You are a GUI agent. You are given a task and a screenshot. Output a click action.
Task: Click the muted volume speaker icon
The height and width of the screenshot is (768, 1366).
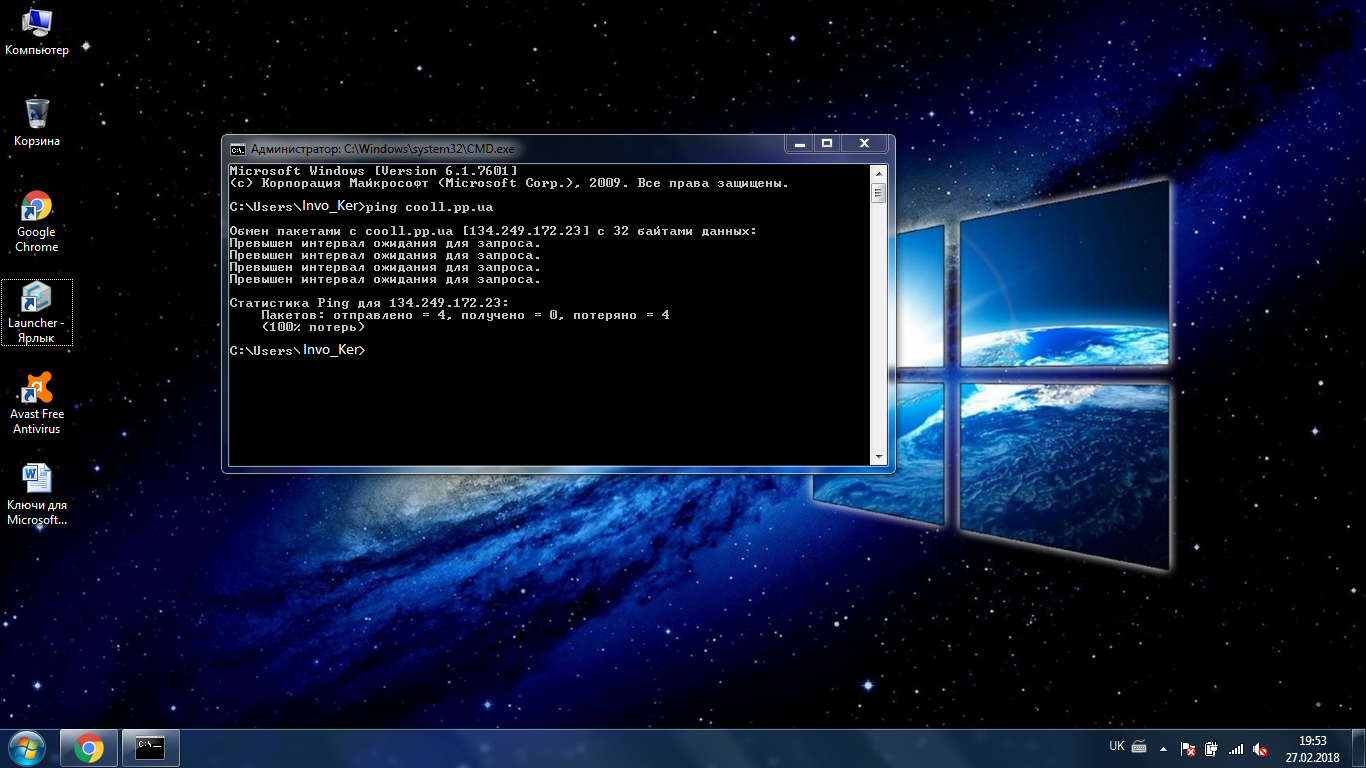click(x=1260, y=748)
